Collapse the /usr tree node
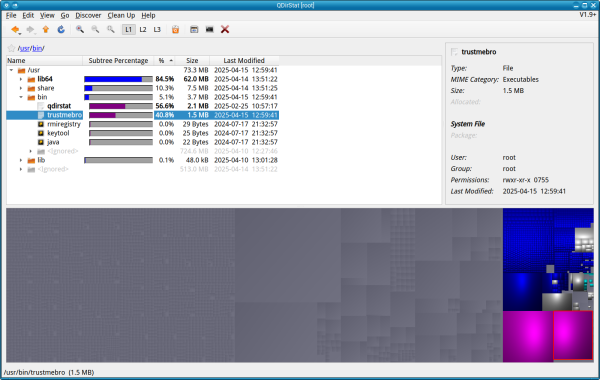600x380 pixels. coord(11,70)
